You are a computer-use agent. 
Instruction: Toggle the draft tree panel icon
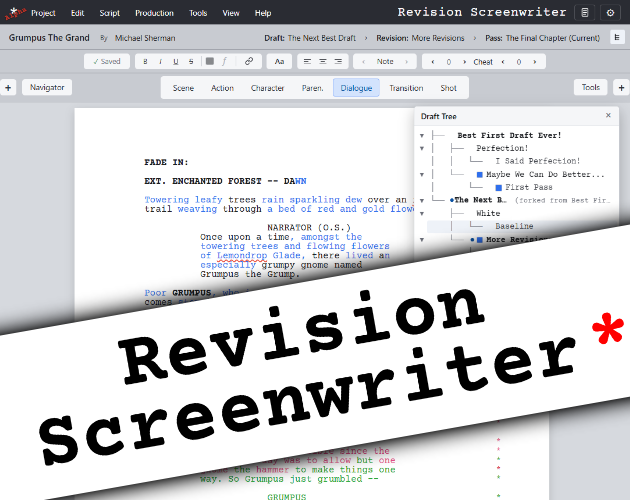pyautogui.click(x=617, y=37)
